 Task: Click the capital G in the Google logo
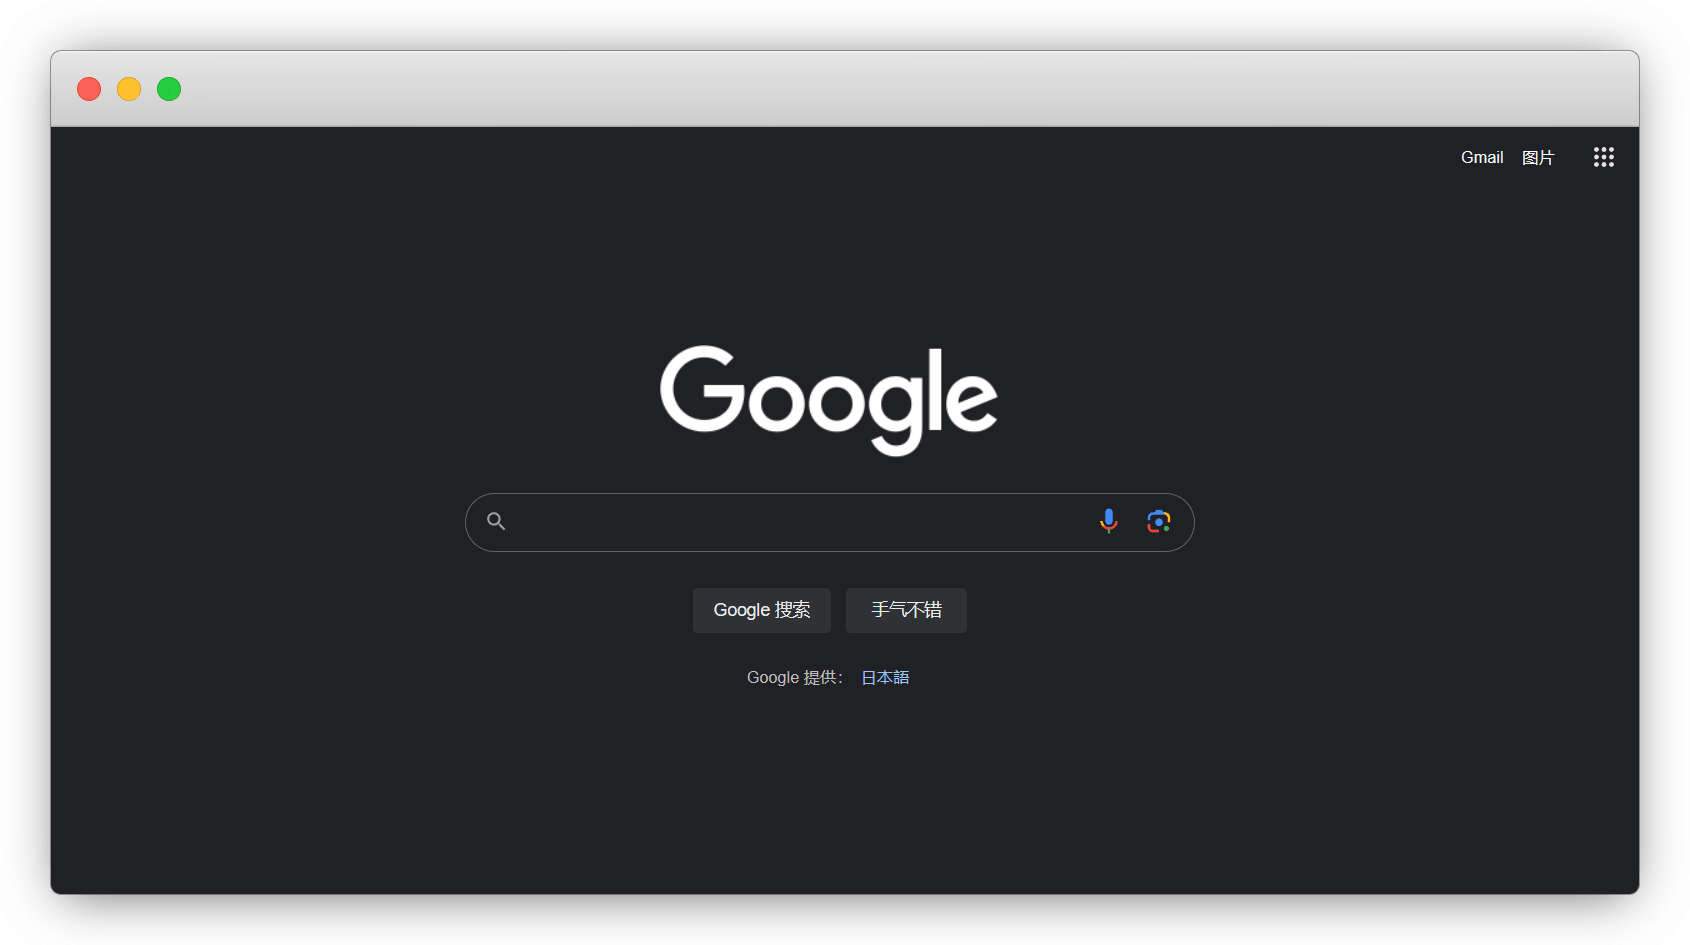coord(700,390)
